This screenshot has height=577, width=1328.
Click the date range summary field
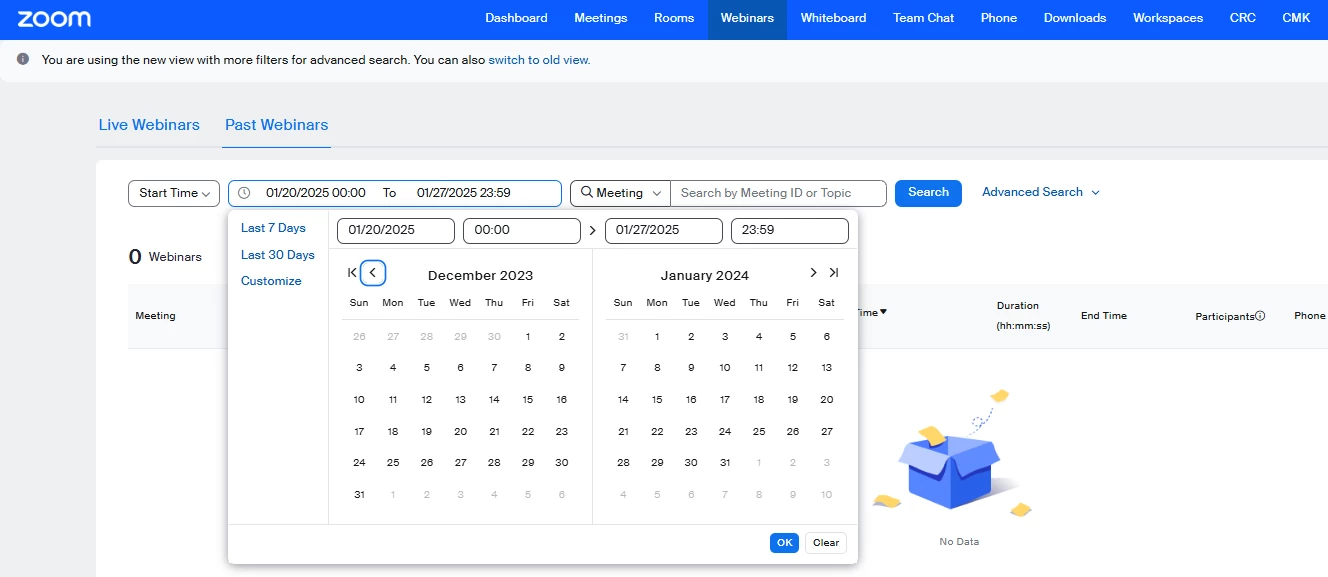coord(395,193)
